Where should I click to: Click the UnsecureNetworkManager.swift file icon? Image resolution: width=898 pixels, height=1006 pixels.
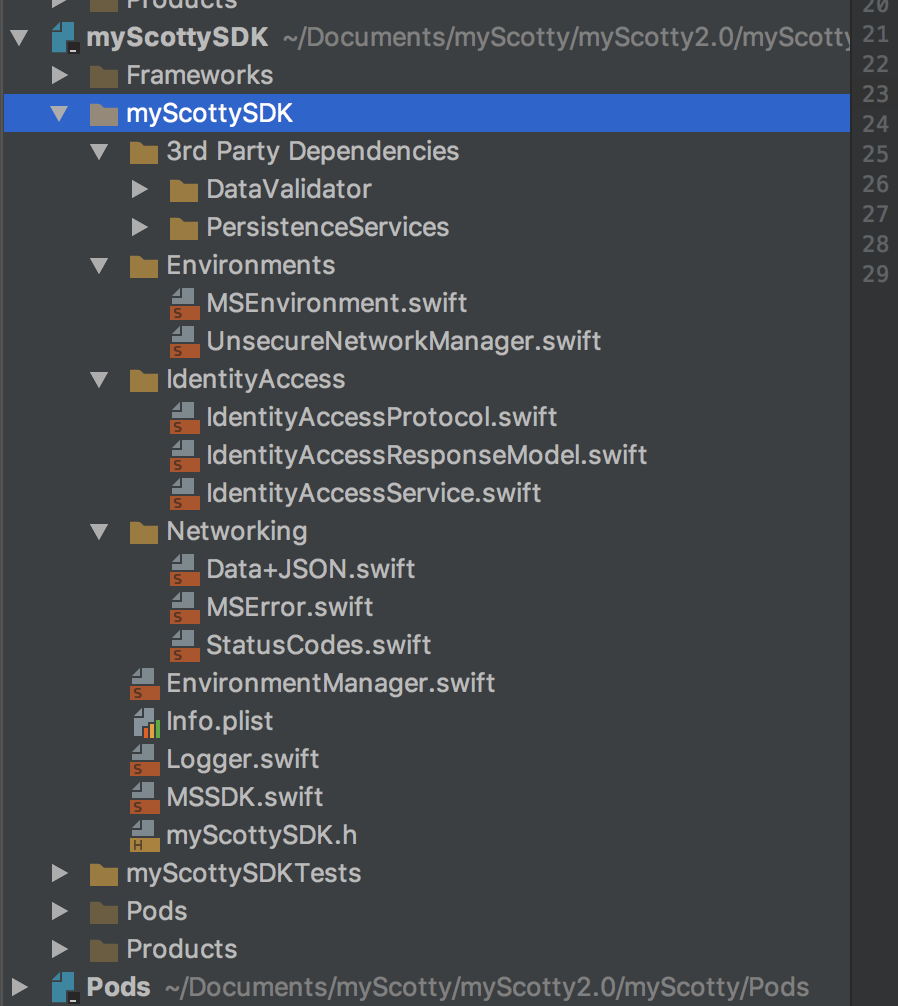(x=184, y=341)
